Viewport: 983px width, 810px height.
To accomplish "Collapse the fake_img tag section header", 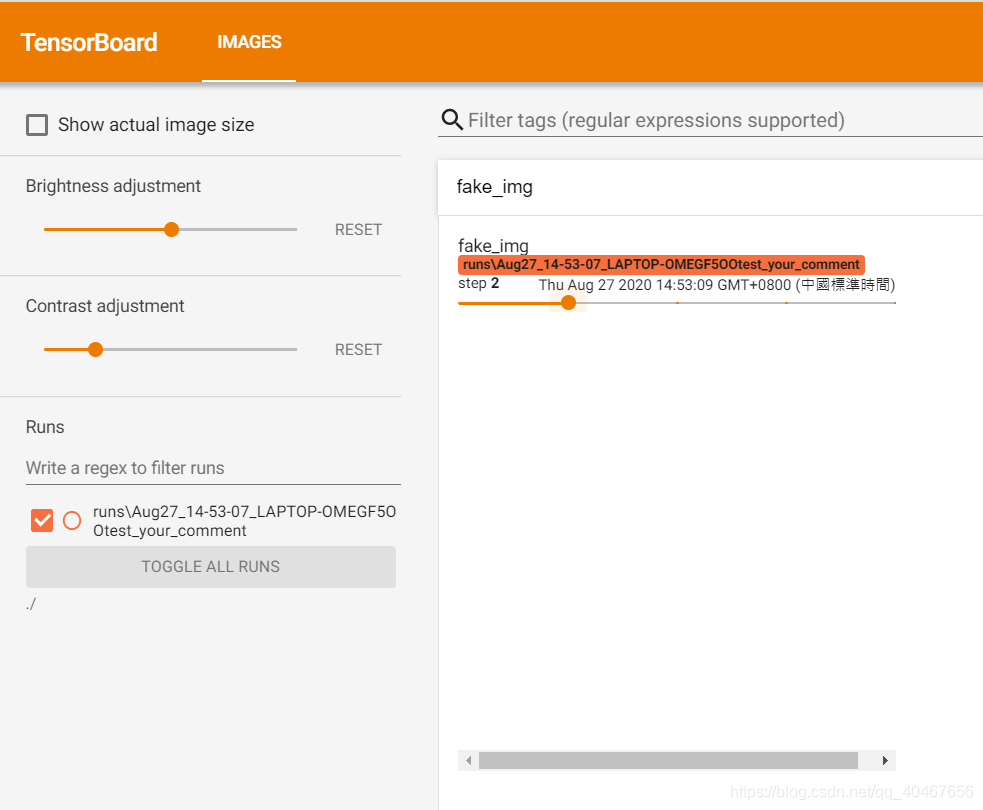I will point(710,187).
